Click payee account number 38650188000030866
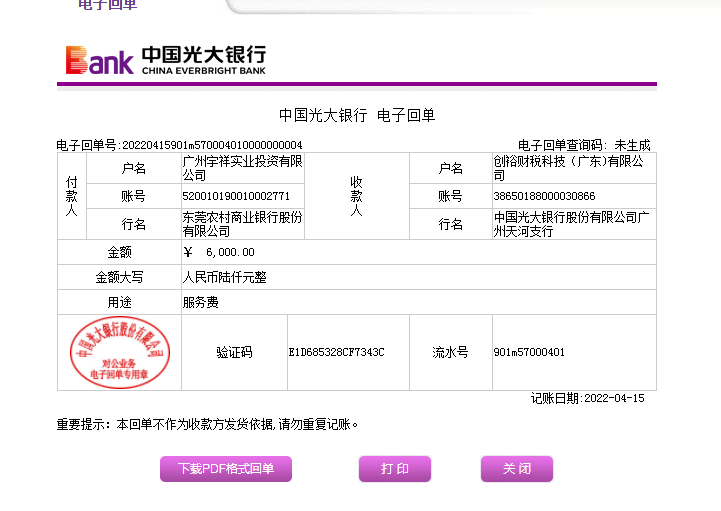Viewport: 721px width, 511px height. [x=544, y=196]
